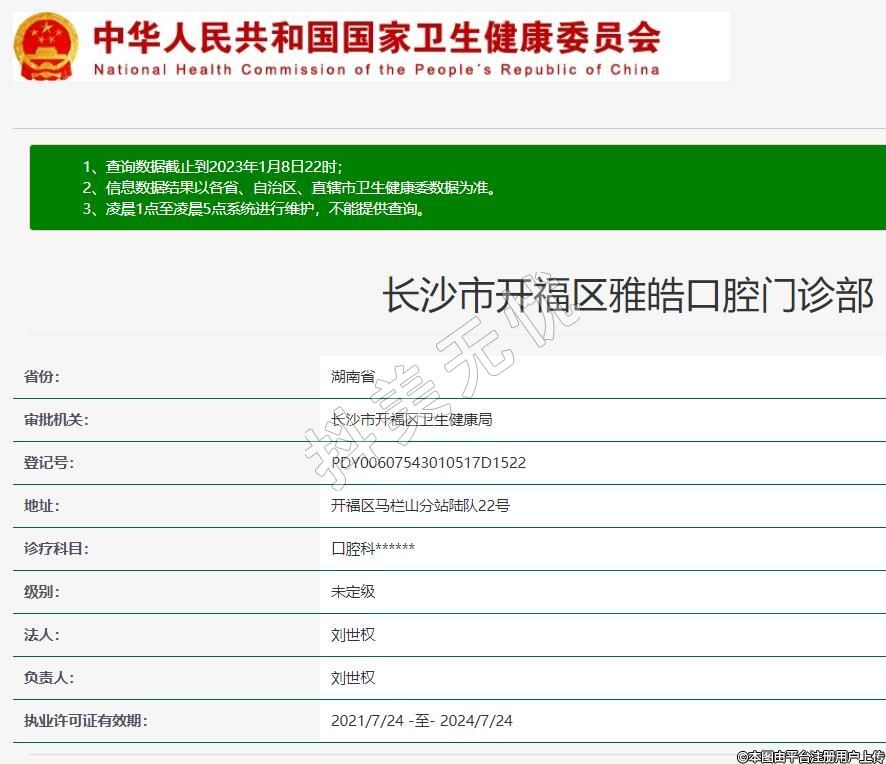Screen dimensions: 886x764
Task: Click the national emblem logo
Action: click(x=46, y=46)
